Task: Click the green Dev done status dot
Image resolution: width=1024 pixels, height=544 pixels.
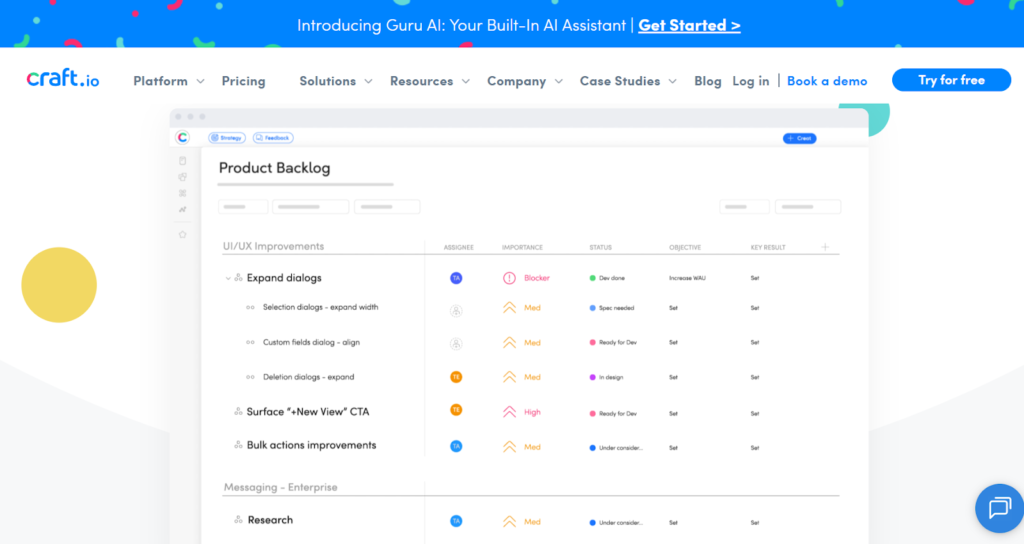Action: pyautogui.click(x=593, y=278)
